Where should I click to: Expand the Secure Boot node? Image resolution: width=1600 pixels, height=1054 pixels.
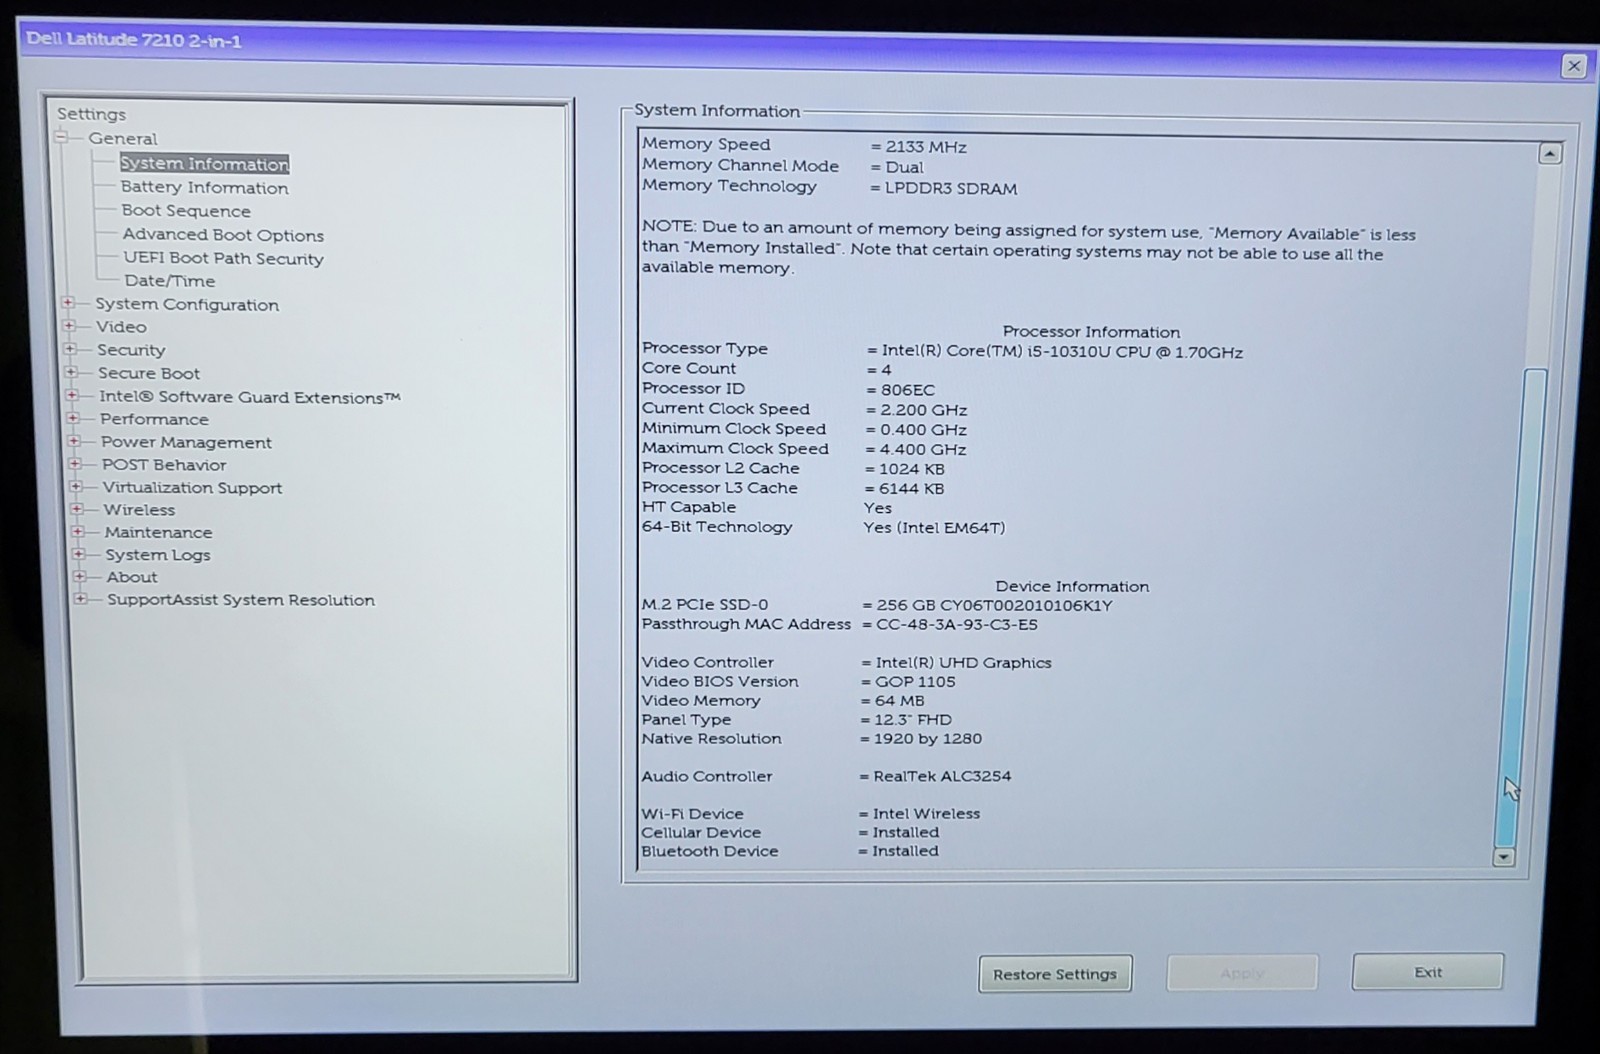point(71,372)
